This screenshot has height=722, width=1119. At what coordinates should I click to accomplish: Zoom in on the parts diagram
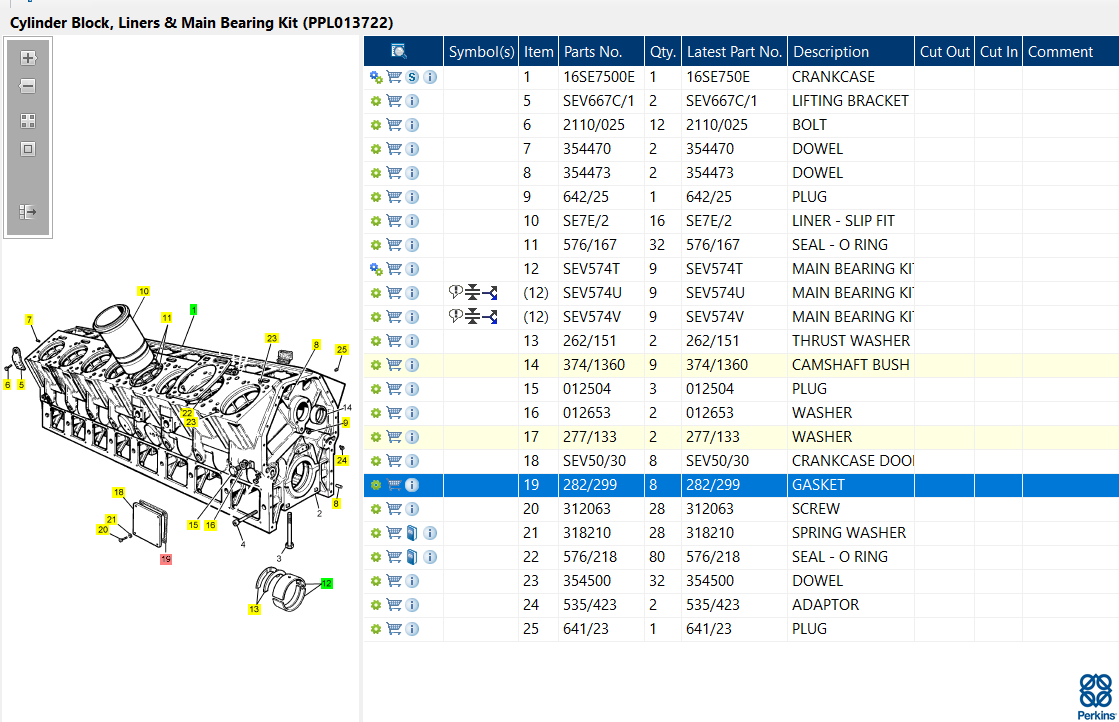pyautogui.click(x=28, y=58)
